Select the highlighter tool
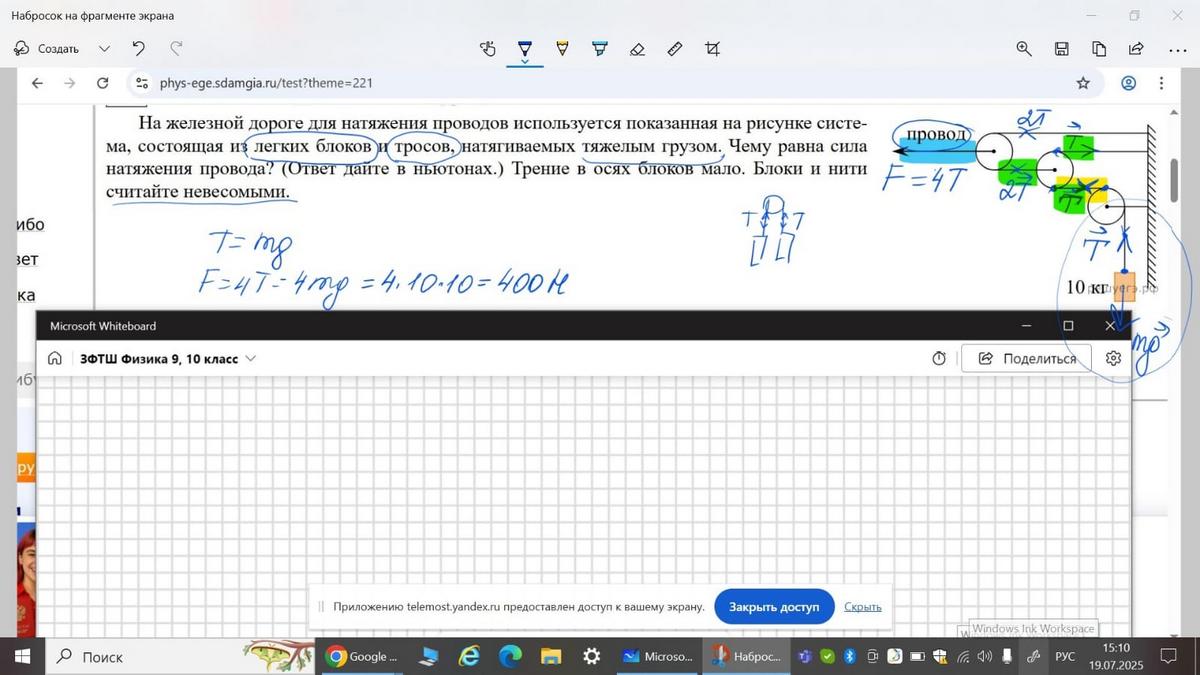The width and height of the screenshot is (1200, 675). pyautogui.click(x=600, y=49)
